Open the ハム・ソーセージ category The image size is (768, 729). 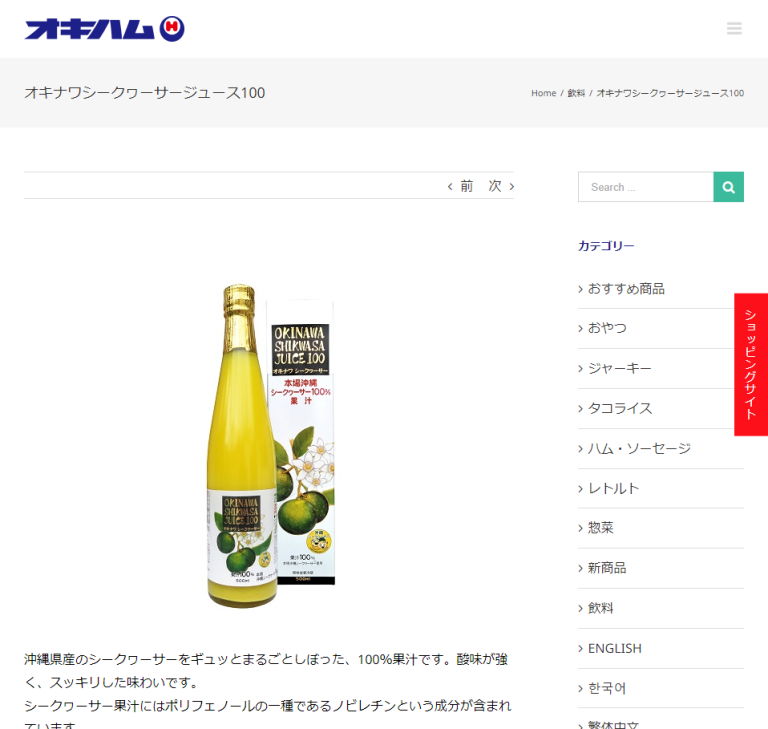(639, 449)
